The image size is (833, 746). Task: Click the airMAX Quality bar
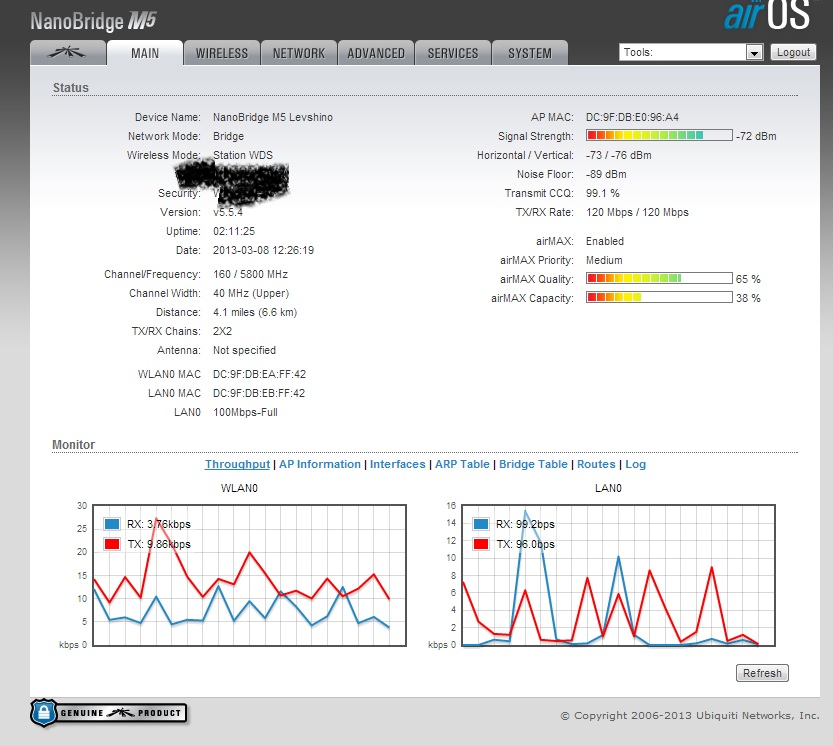click(x=659, y=278)
